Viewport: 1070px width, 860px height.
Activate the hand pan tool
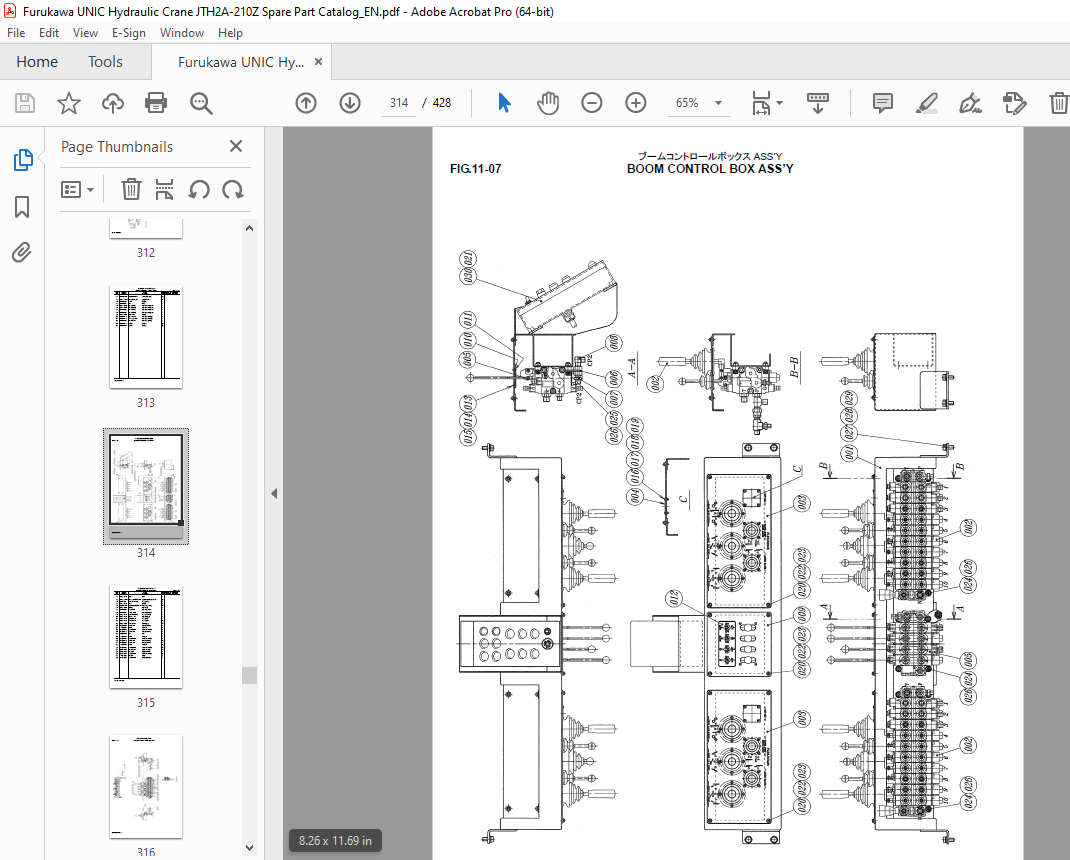548,103
